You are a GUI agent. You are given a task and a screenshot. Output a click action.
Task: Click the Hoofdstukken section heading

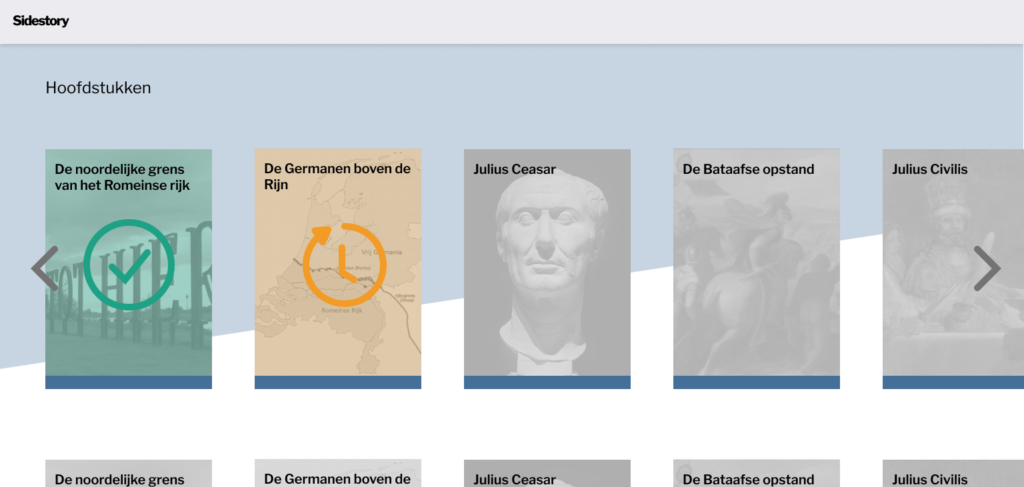98,88
